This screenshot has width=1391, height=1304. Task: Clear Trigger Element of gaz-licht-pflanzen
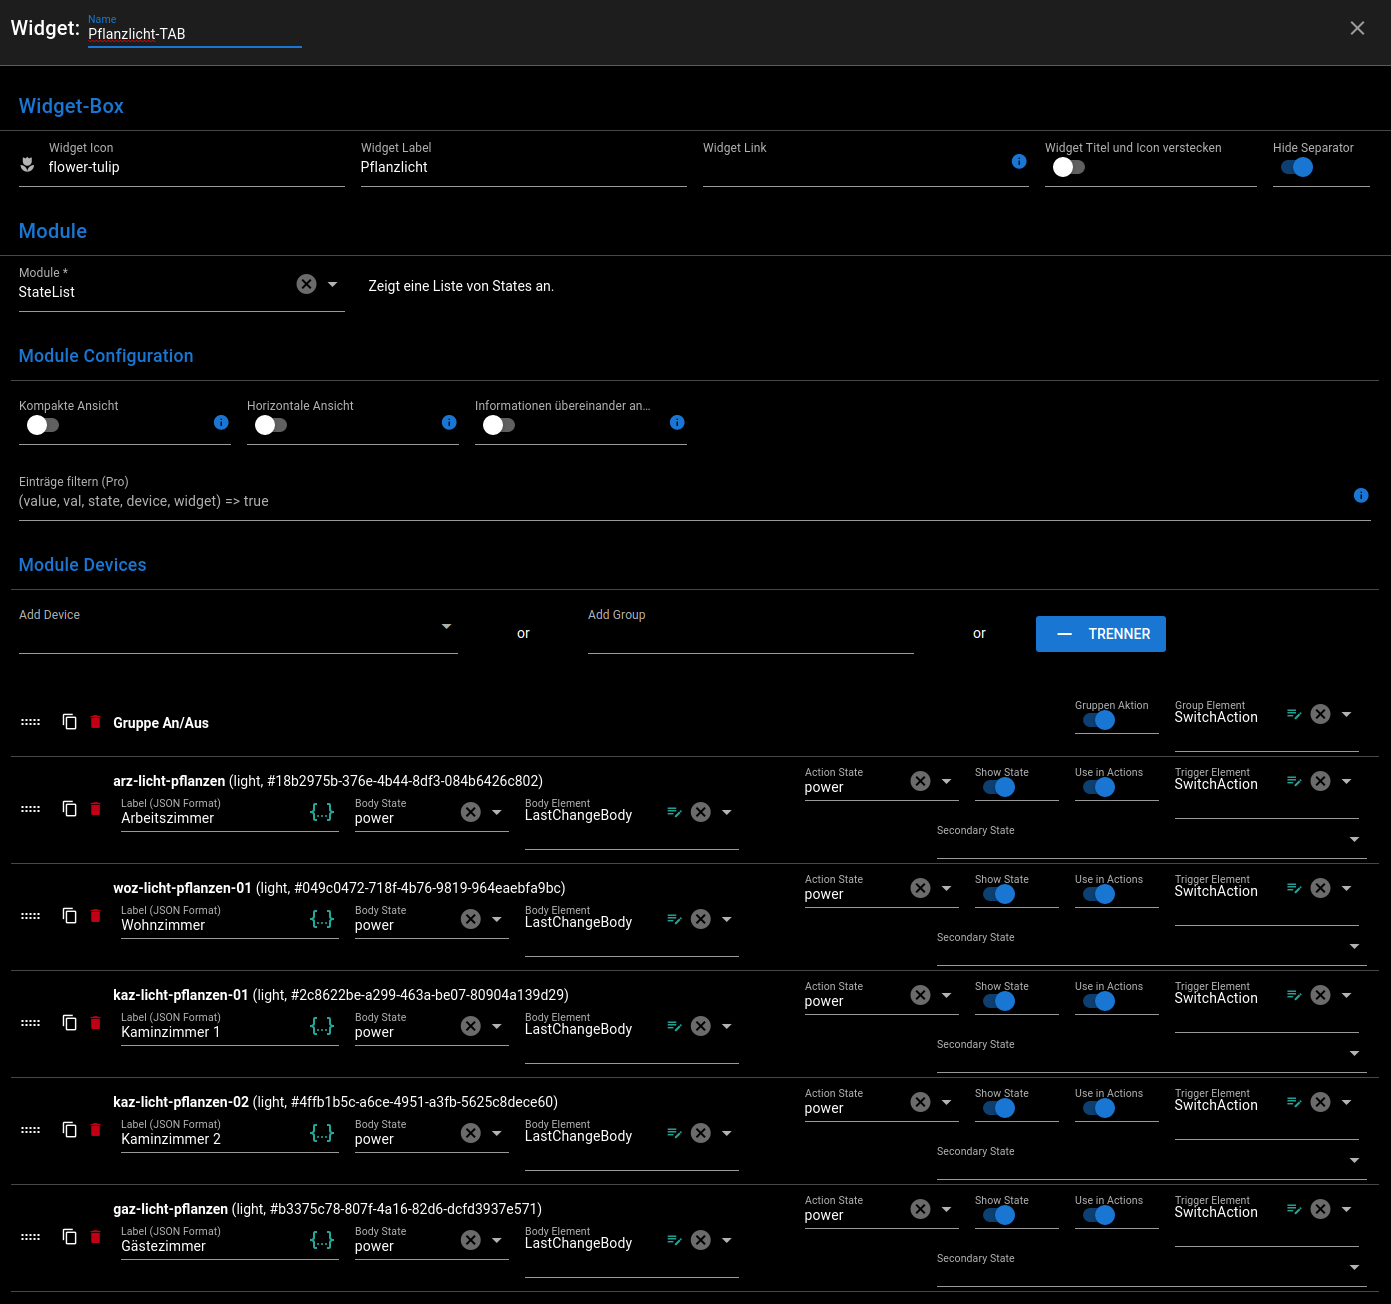click(x=1321, y=1209)
